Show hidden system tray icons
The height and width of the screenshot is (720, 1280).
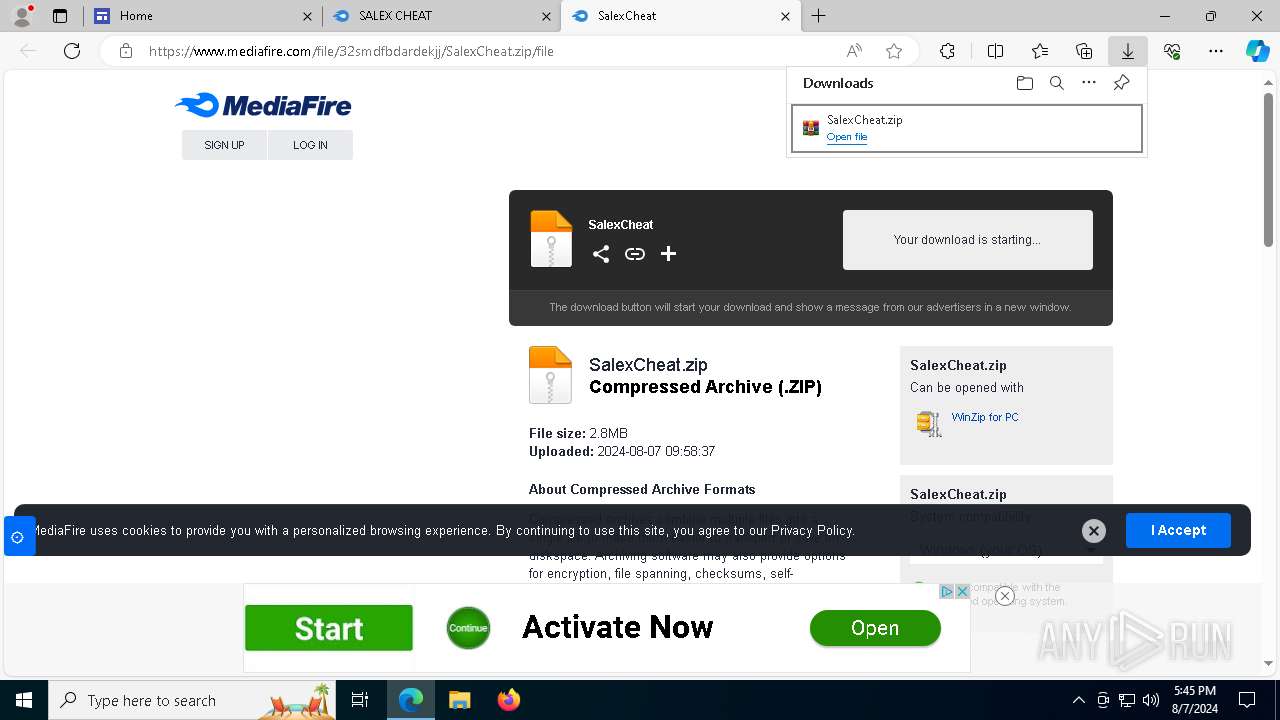click(1078, 700)
